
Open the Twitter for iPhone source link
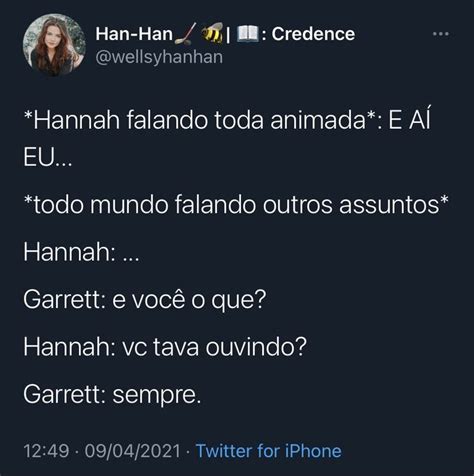(x=268, y=451)
